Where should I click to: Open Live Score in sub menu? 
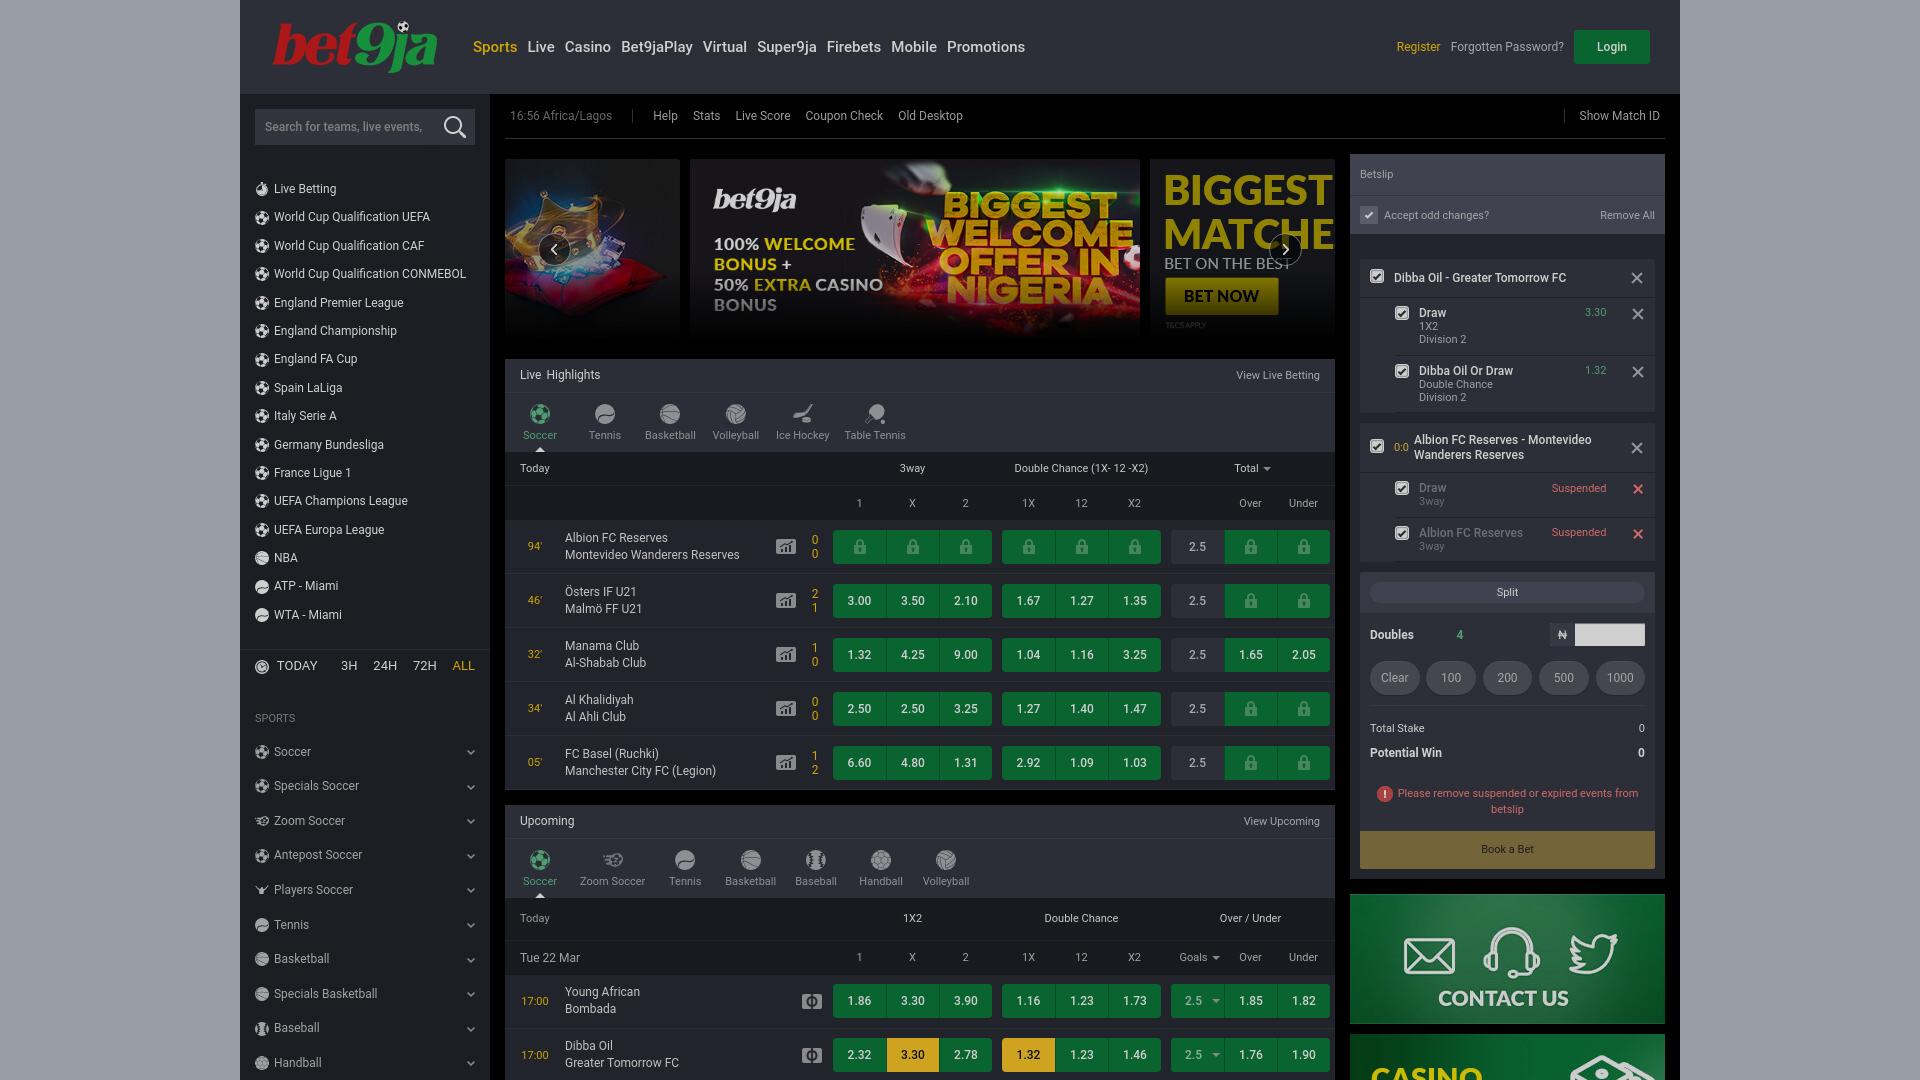(763, 116)
